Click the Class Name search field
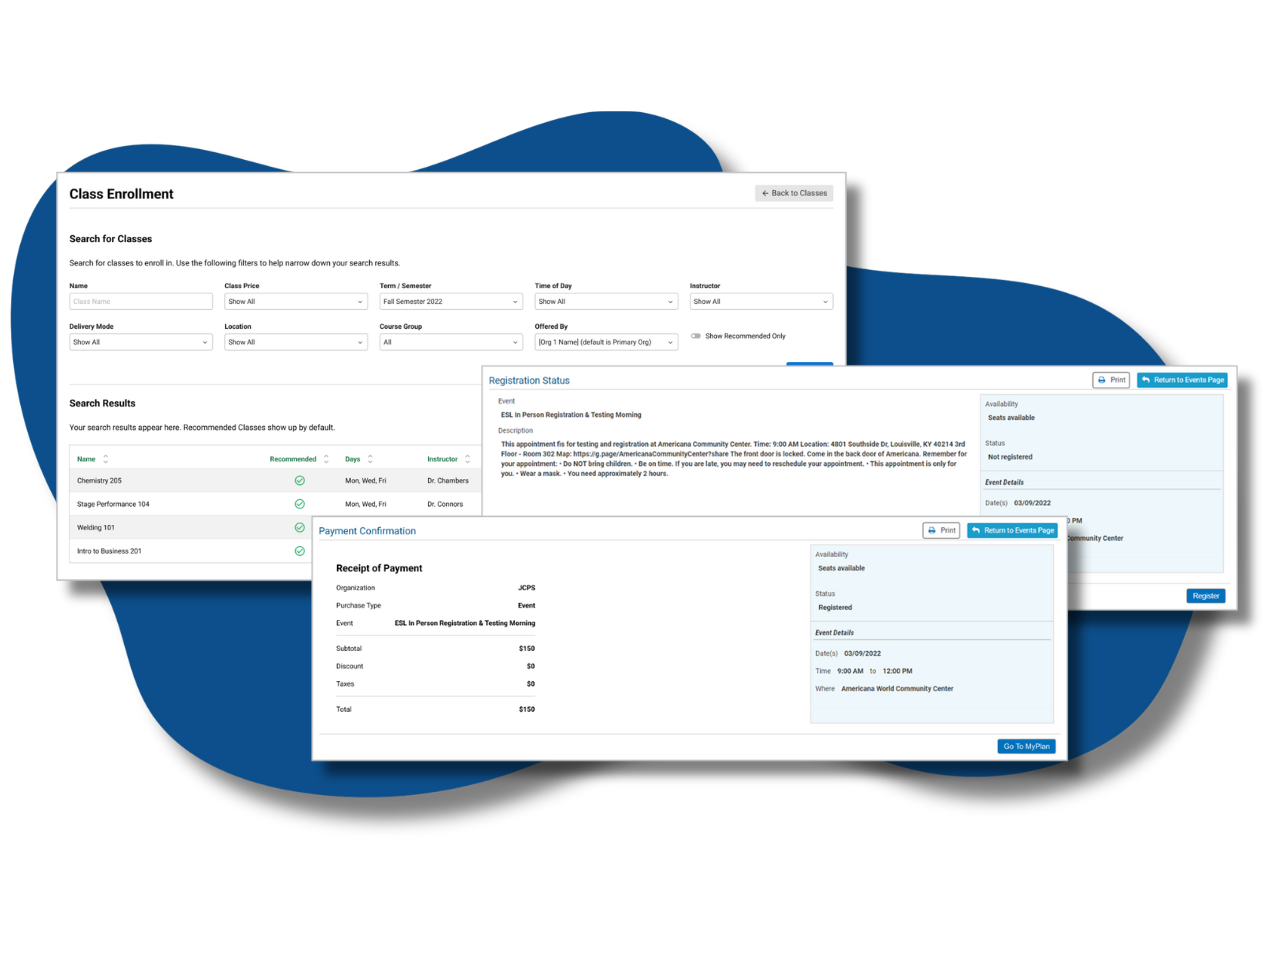This screenshot has height=960, width=1280. point(140,301)
